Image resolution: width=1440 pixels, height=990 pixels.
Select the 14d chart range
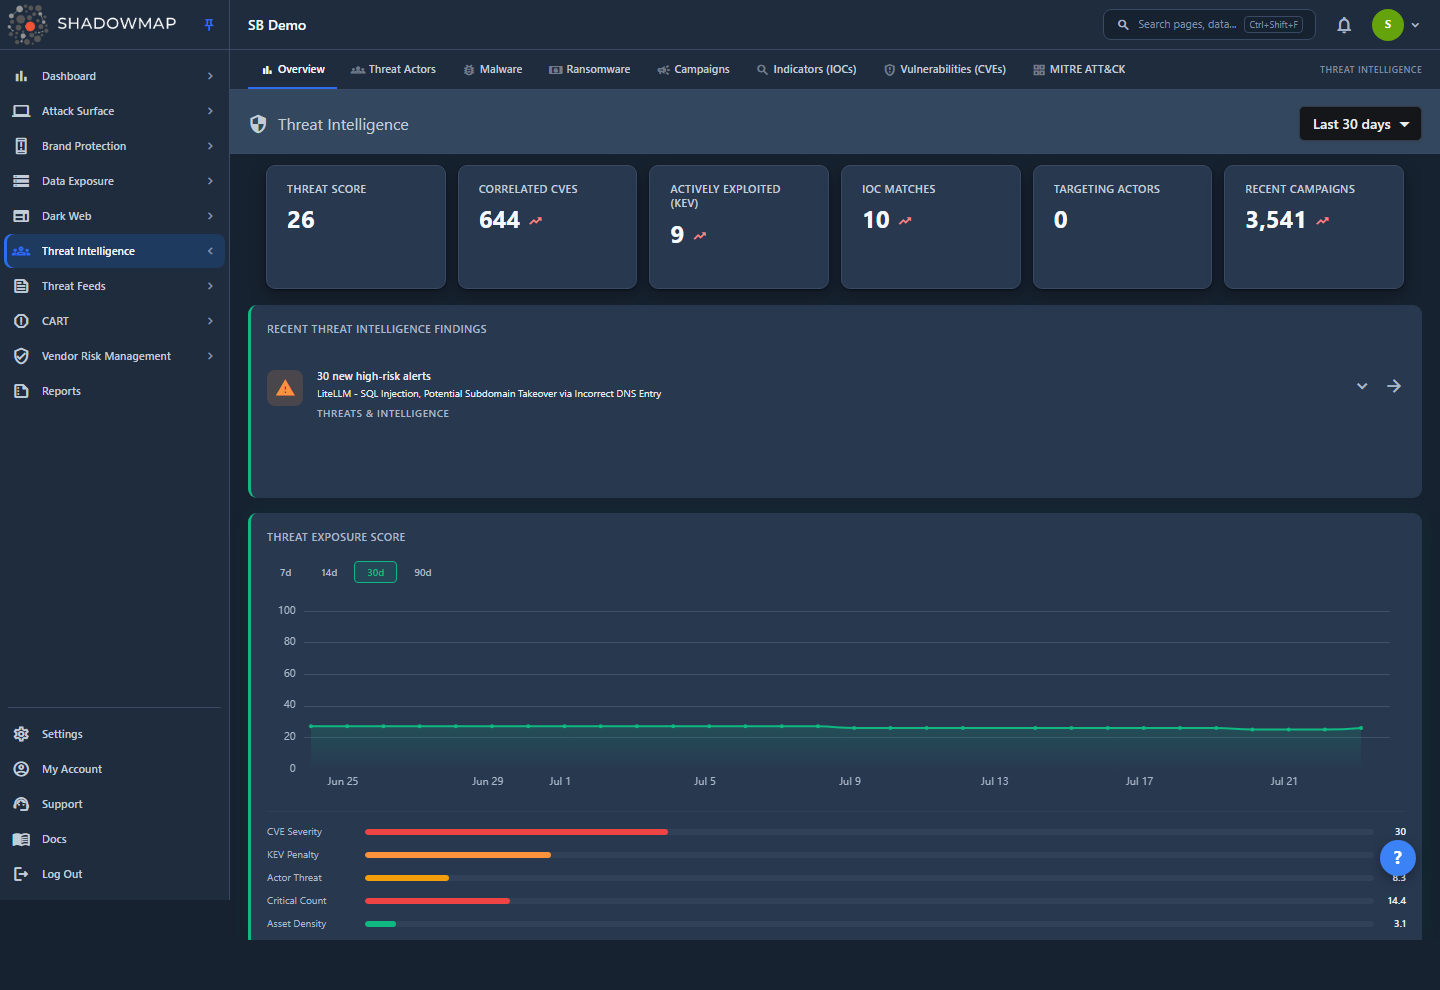[x=329, y=573]
